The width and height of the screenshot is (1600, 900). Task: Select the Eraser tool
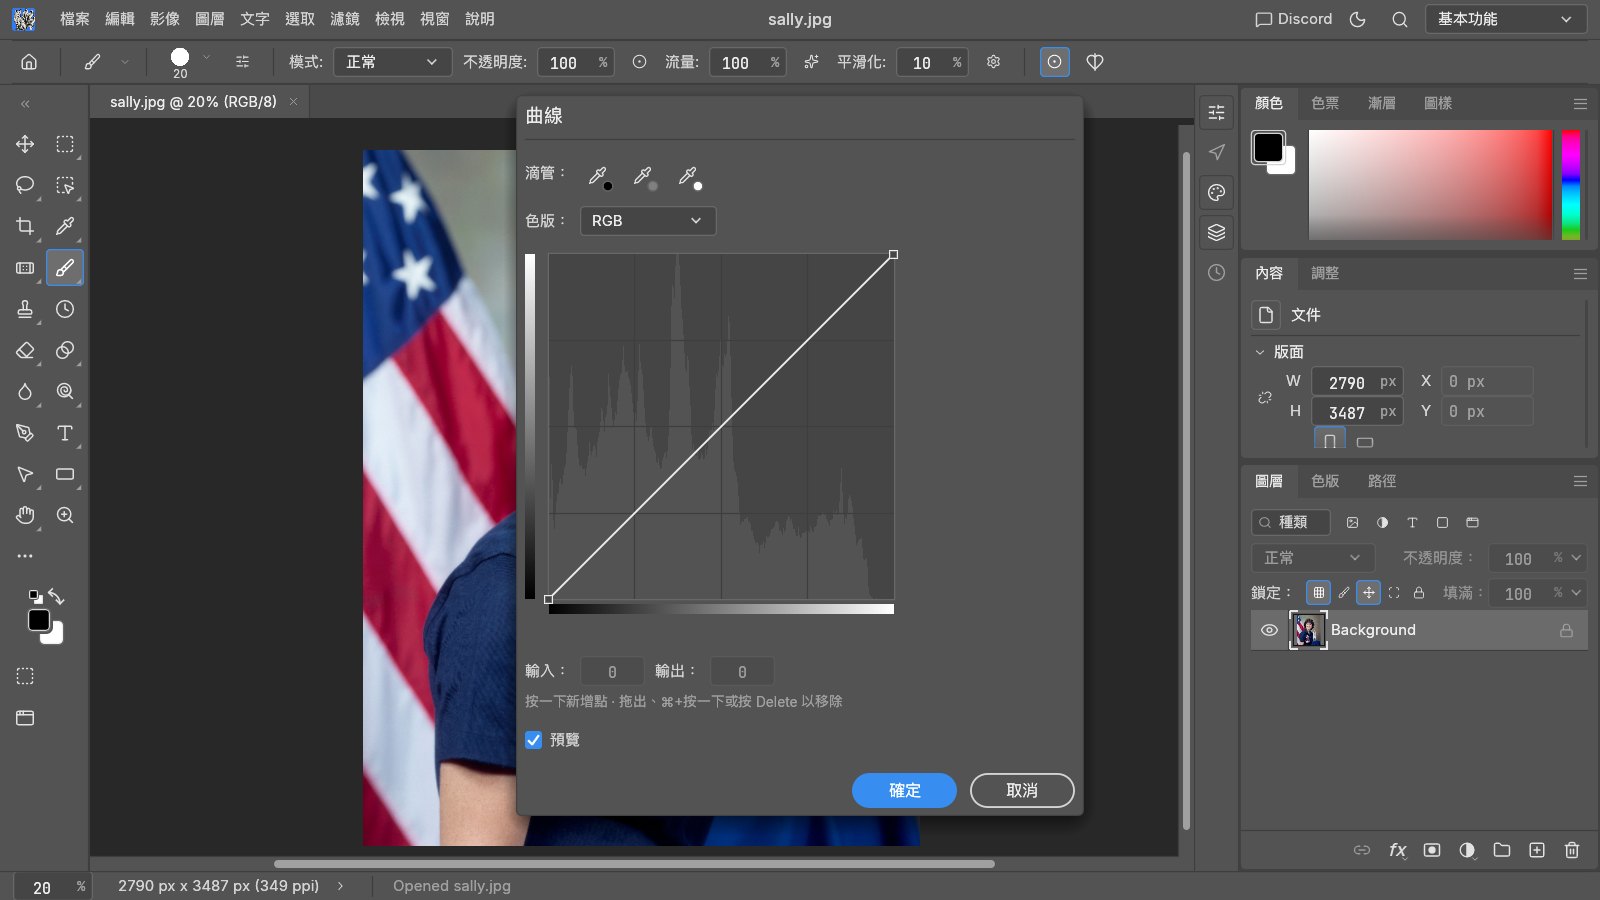coord(25,350)
